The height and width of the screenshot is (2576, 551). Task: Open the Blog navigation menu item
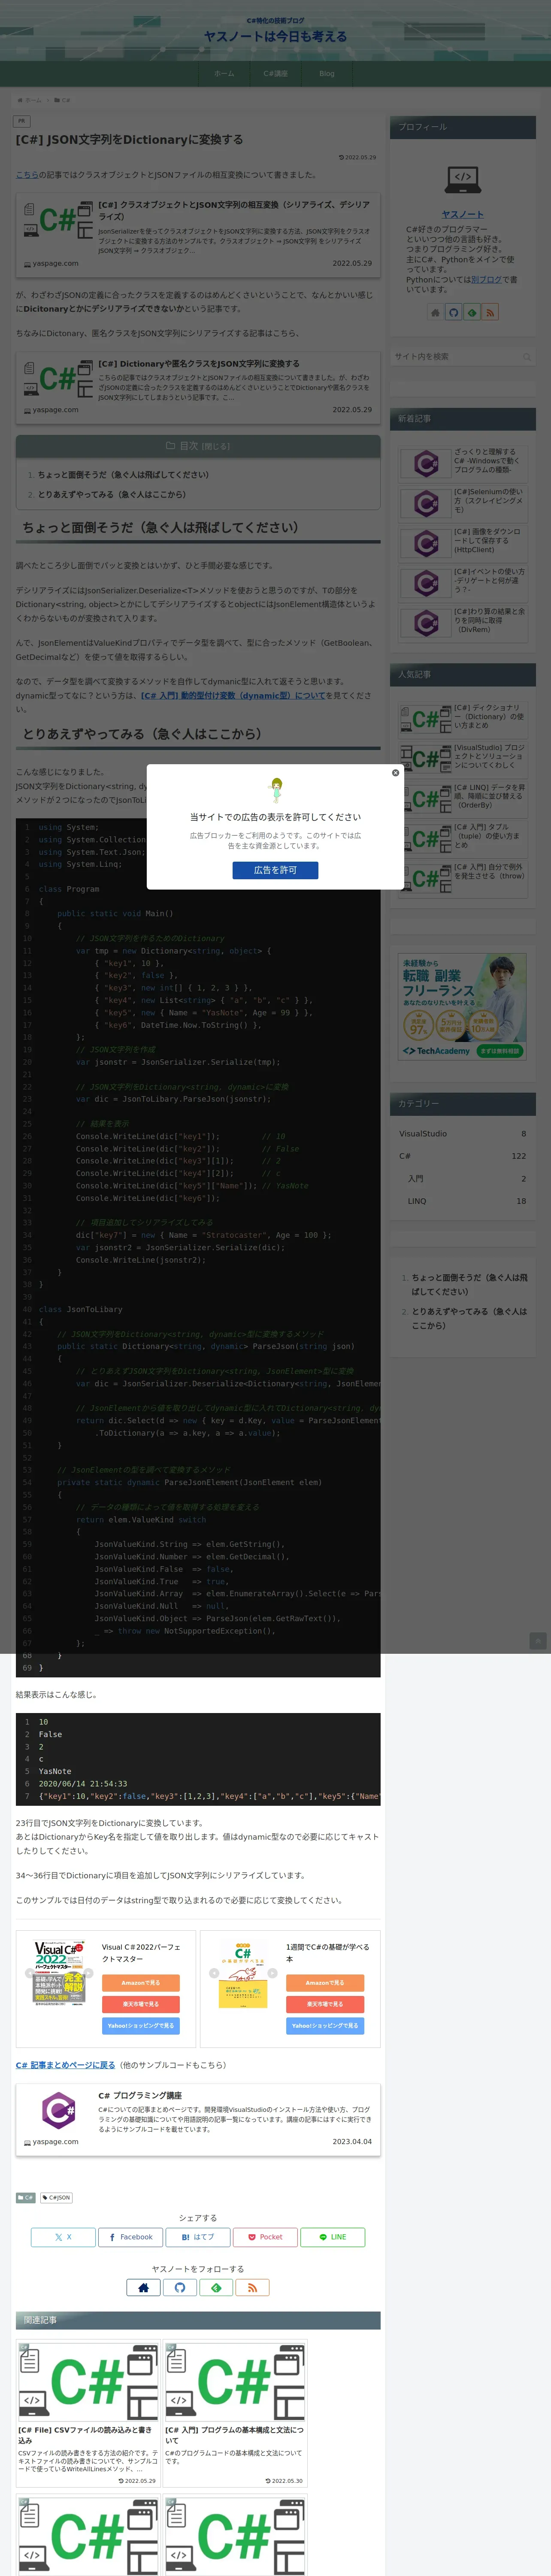click(327, 74)
